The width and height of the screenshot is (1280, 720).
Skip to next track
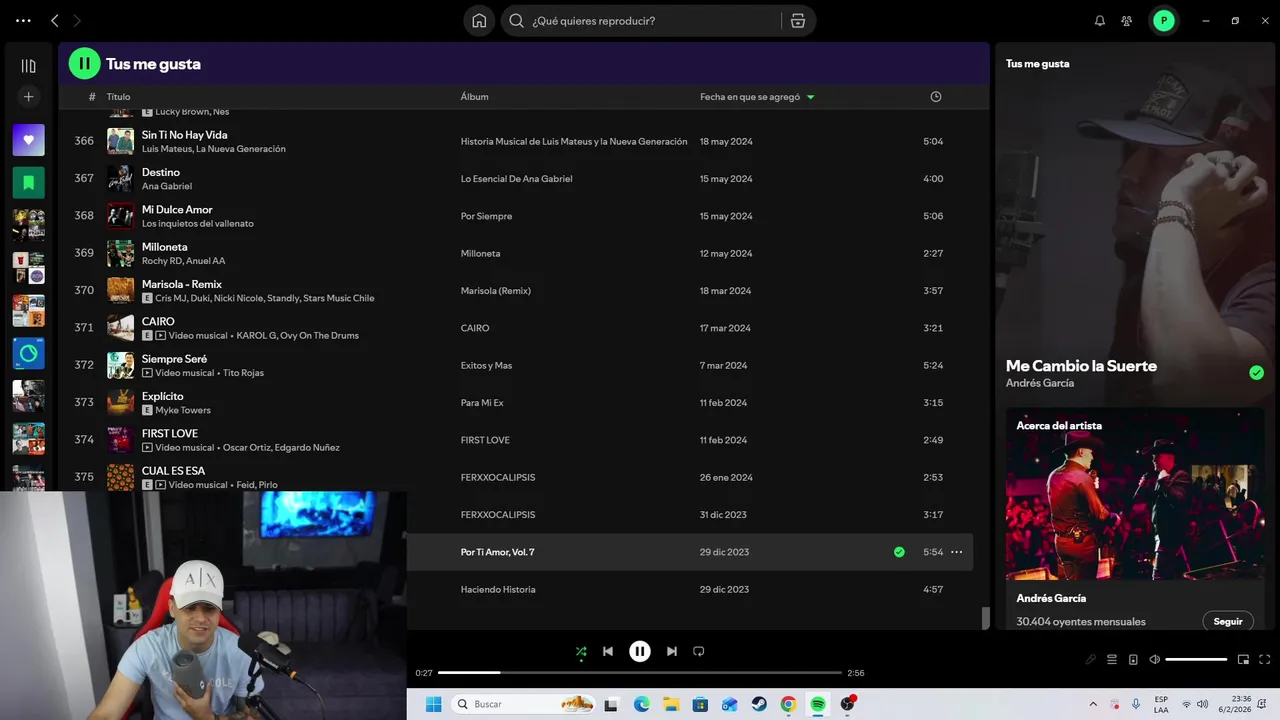[672, 651]
